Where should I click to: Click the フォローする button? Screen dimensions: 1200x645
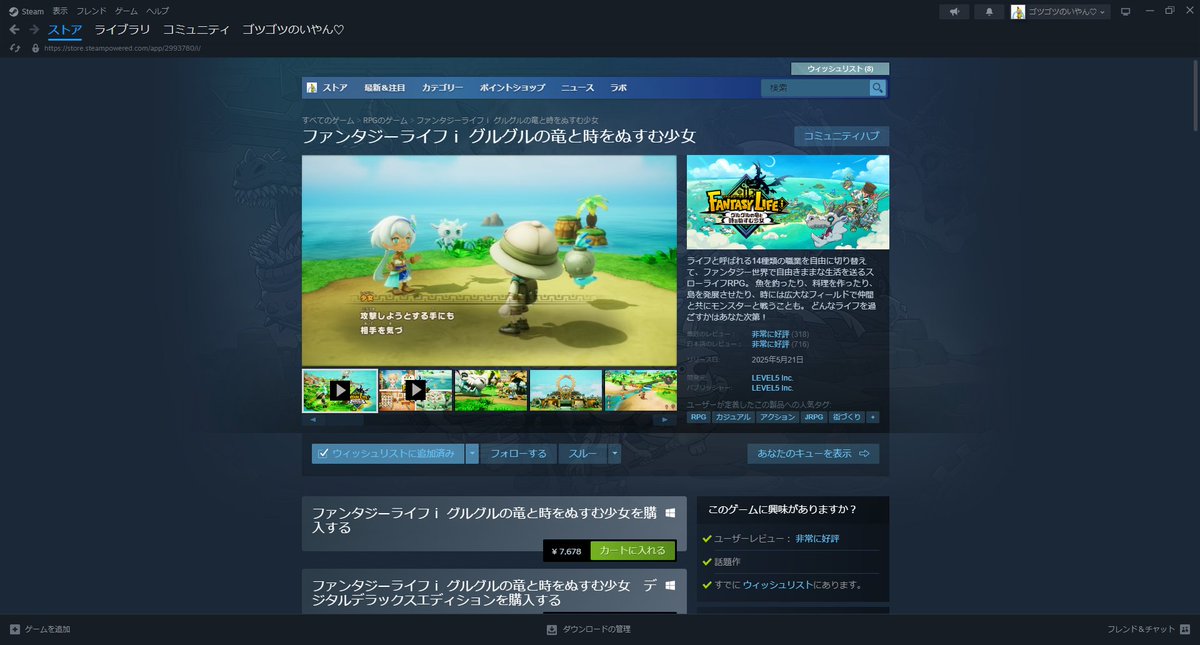pyautogui.click(x=518, y=453)
